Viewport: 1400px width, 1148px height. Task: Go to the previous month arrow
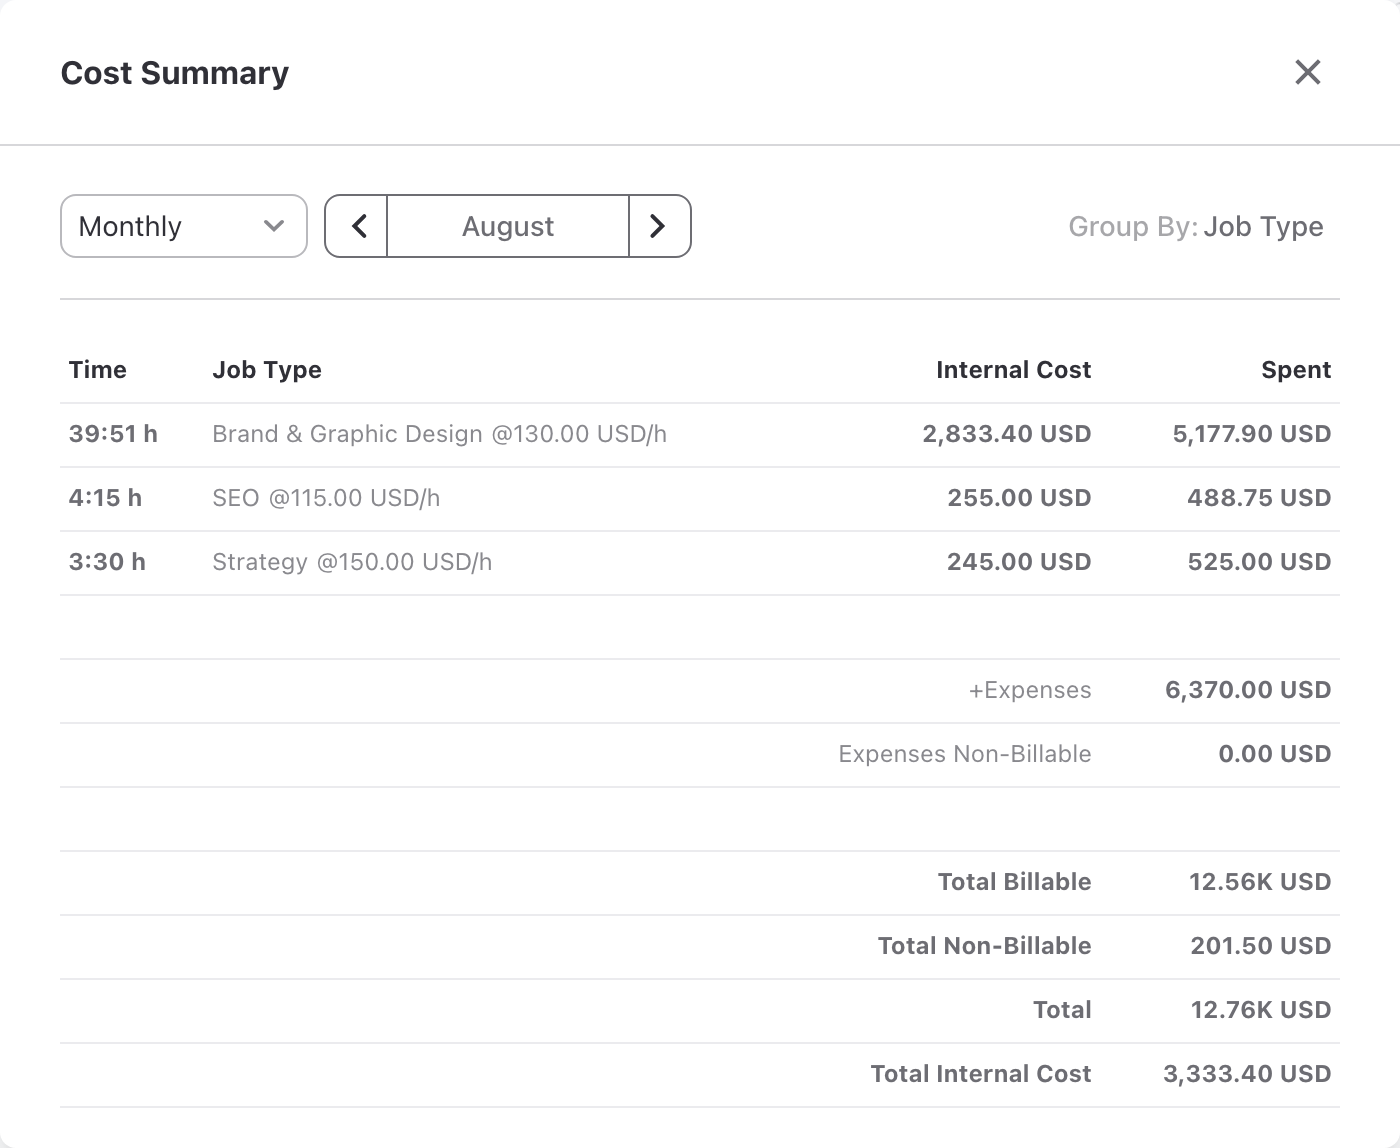pos(357,226)
